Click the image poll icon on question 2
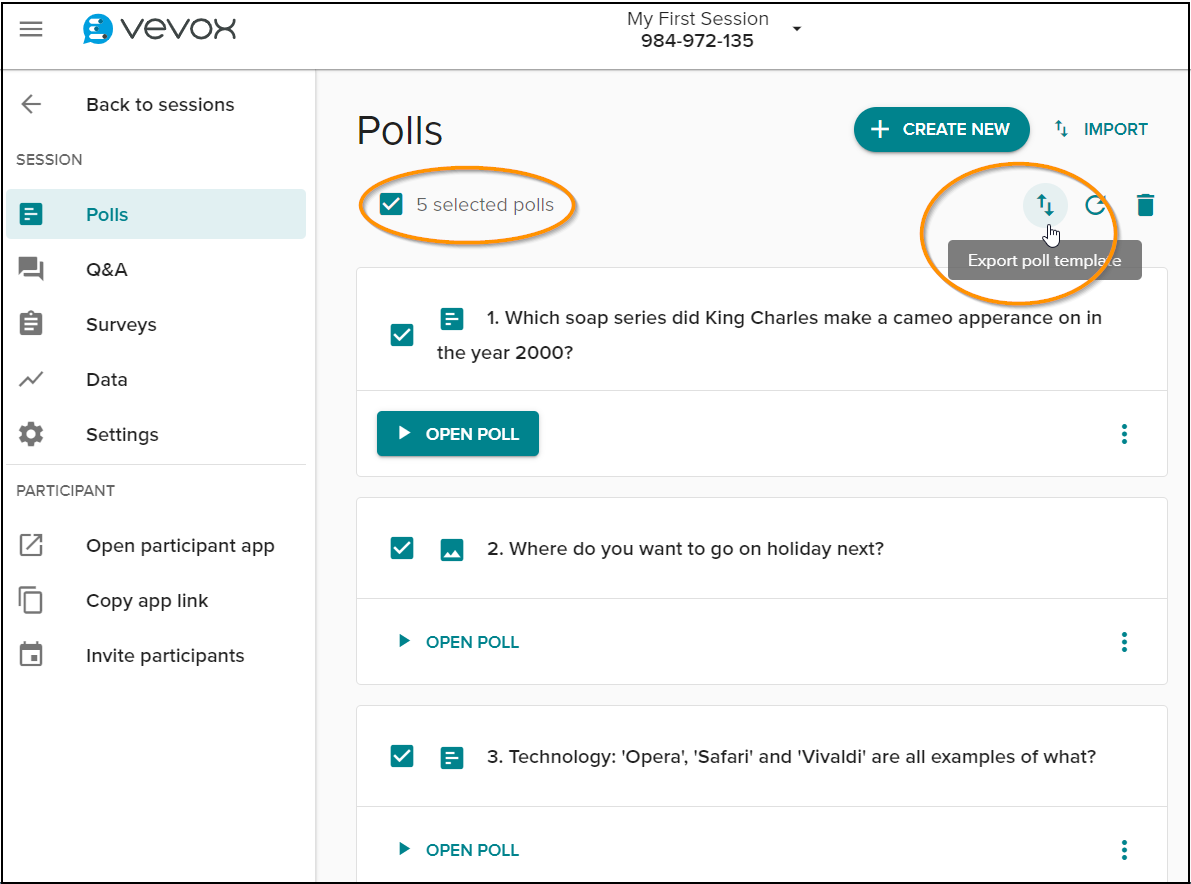 point(452,548)
